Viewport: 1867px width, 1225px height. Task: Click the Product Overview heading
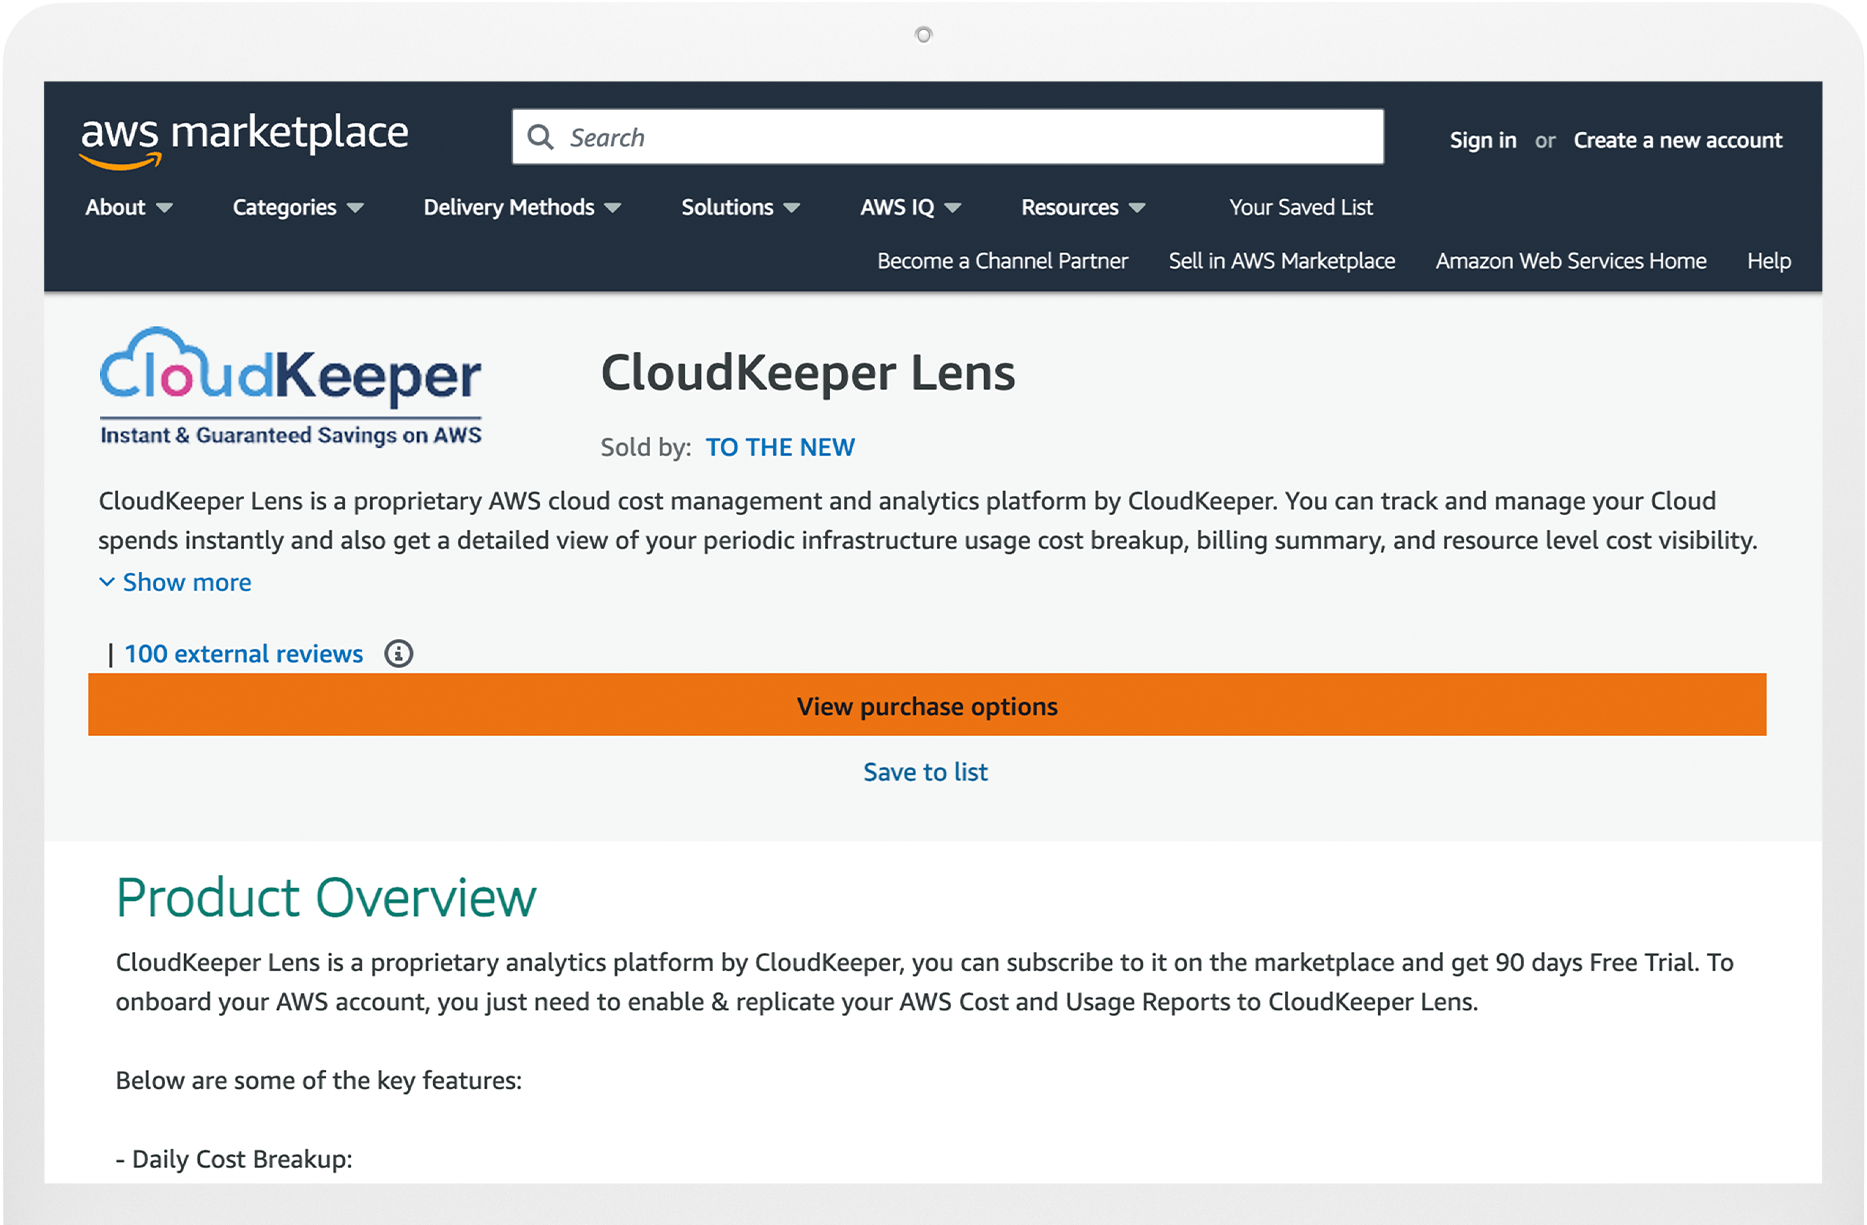coord(326,897)
